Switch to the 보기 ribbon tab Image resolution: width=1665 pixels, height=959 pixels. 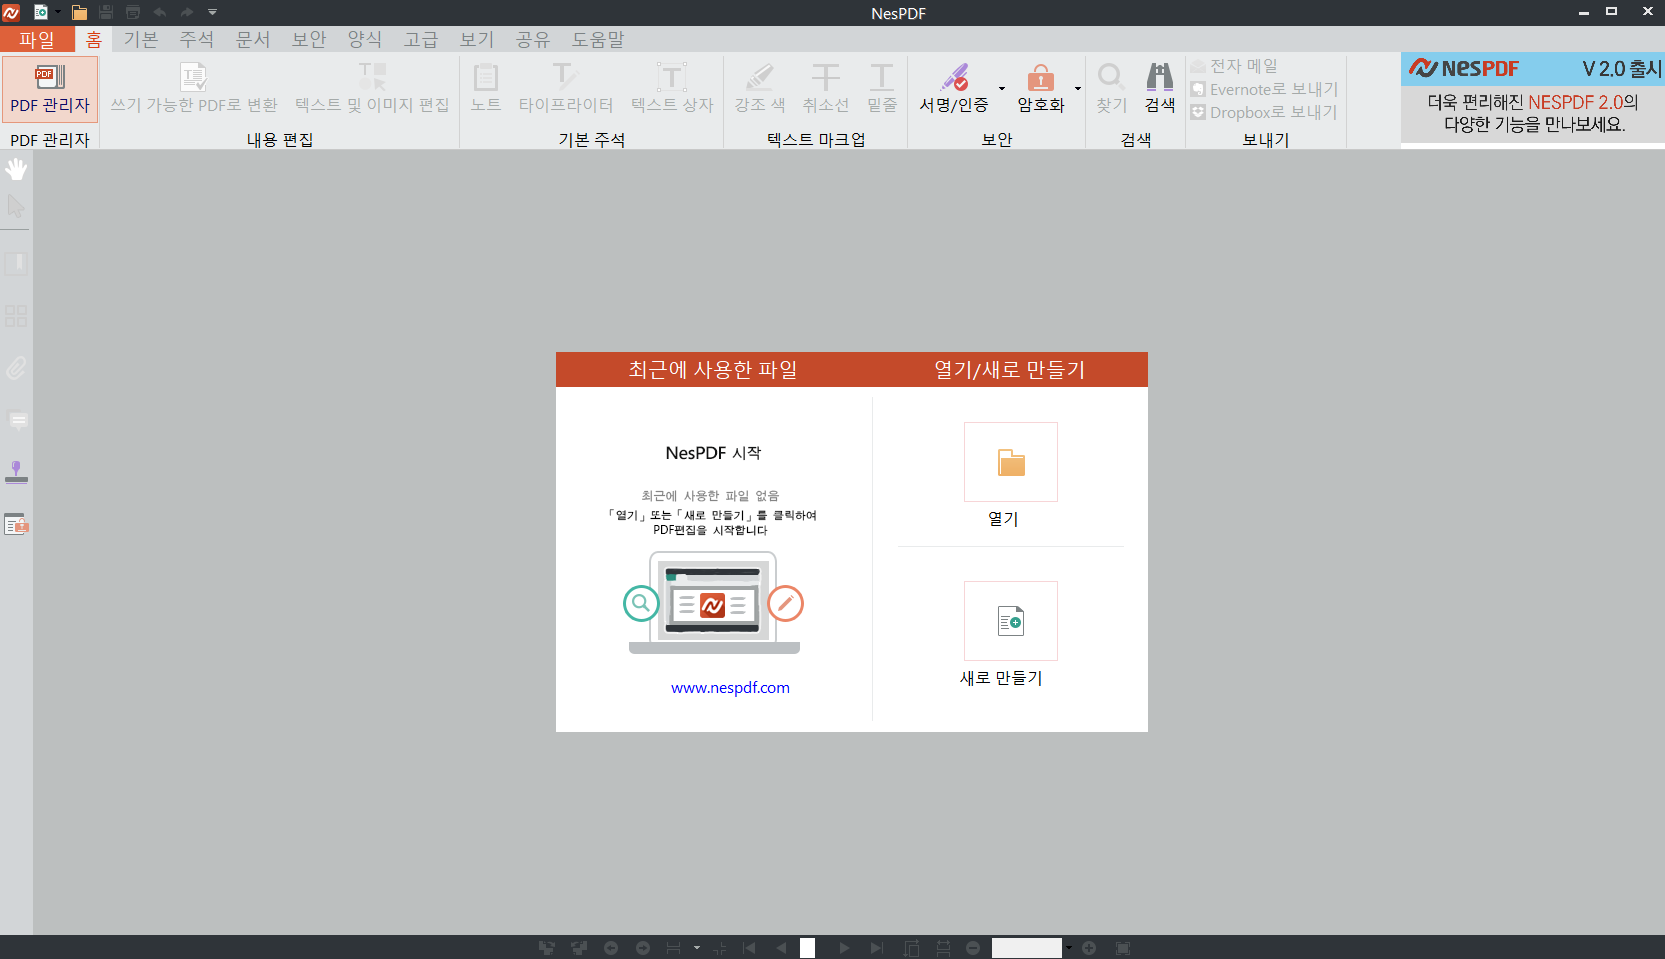[477, 39]
